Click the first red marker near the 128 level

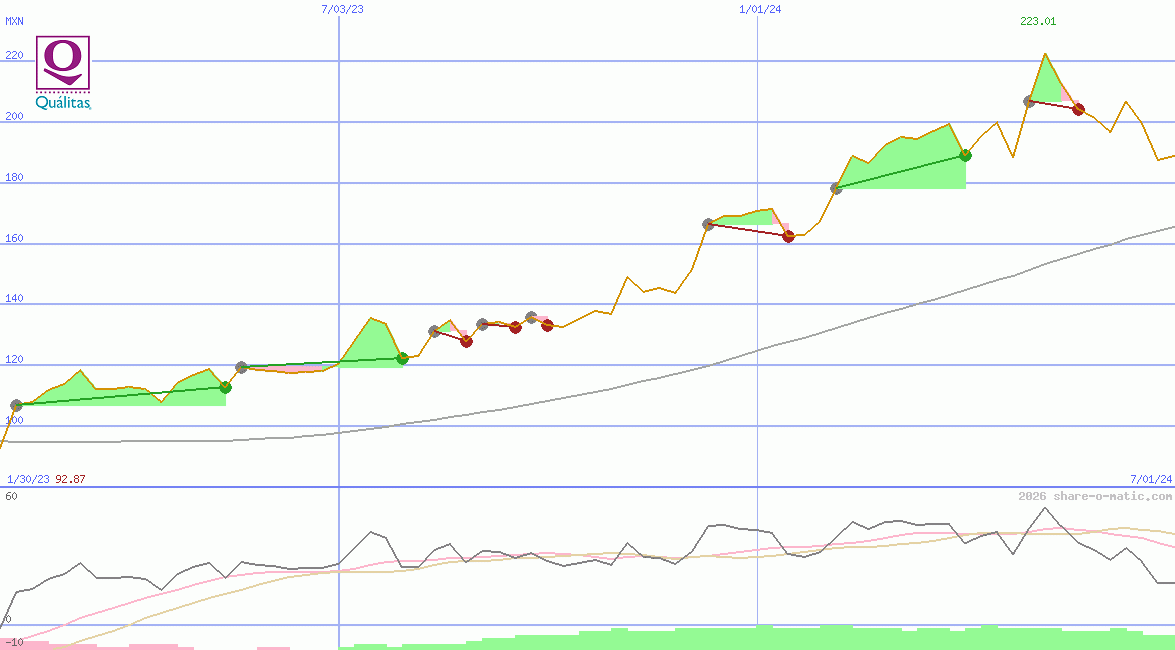click(x=466, y=341)
